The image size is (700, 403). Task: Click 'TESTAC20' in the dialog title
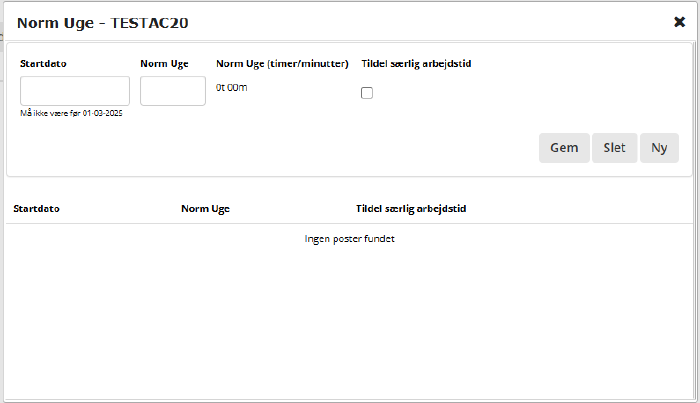tap(150, 21)
